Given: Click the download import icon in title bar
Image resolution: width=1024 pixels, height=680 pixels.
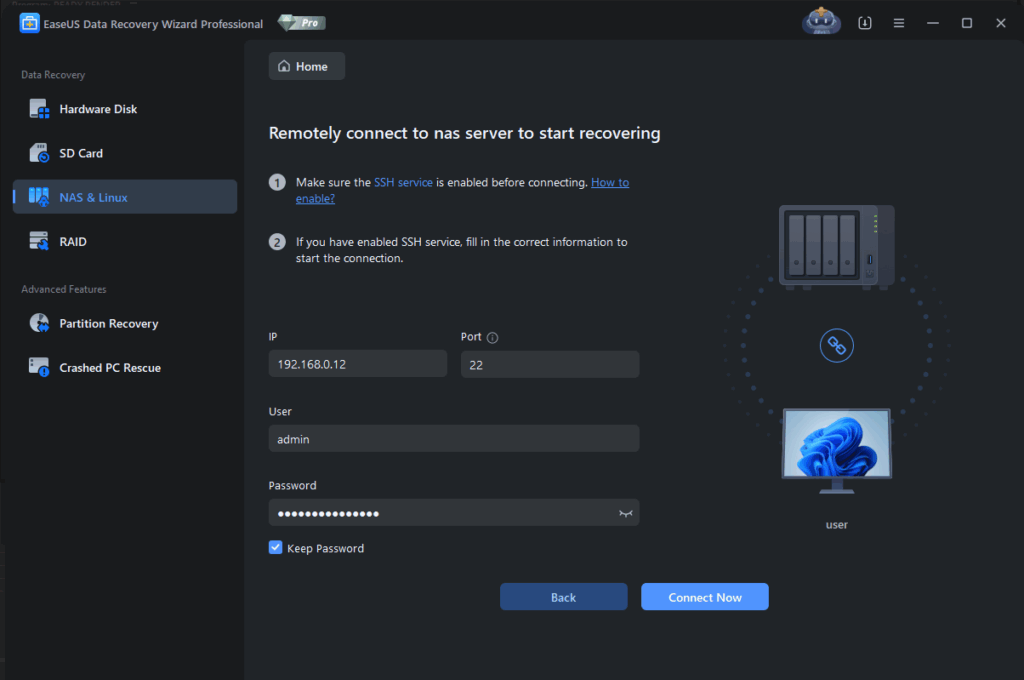Looking at the screenshot, I should click(x=865, y=24).
